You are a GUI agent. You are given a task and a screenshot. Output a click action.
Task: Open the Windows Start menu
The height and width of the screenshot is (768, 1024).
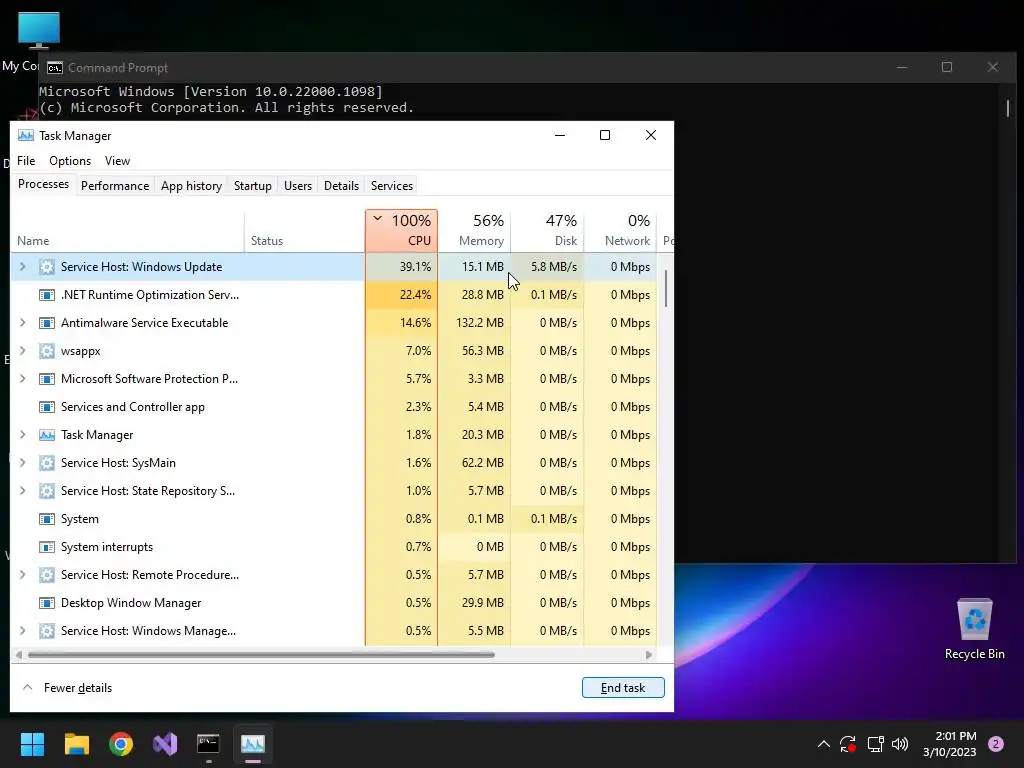[32, 744]
